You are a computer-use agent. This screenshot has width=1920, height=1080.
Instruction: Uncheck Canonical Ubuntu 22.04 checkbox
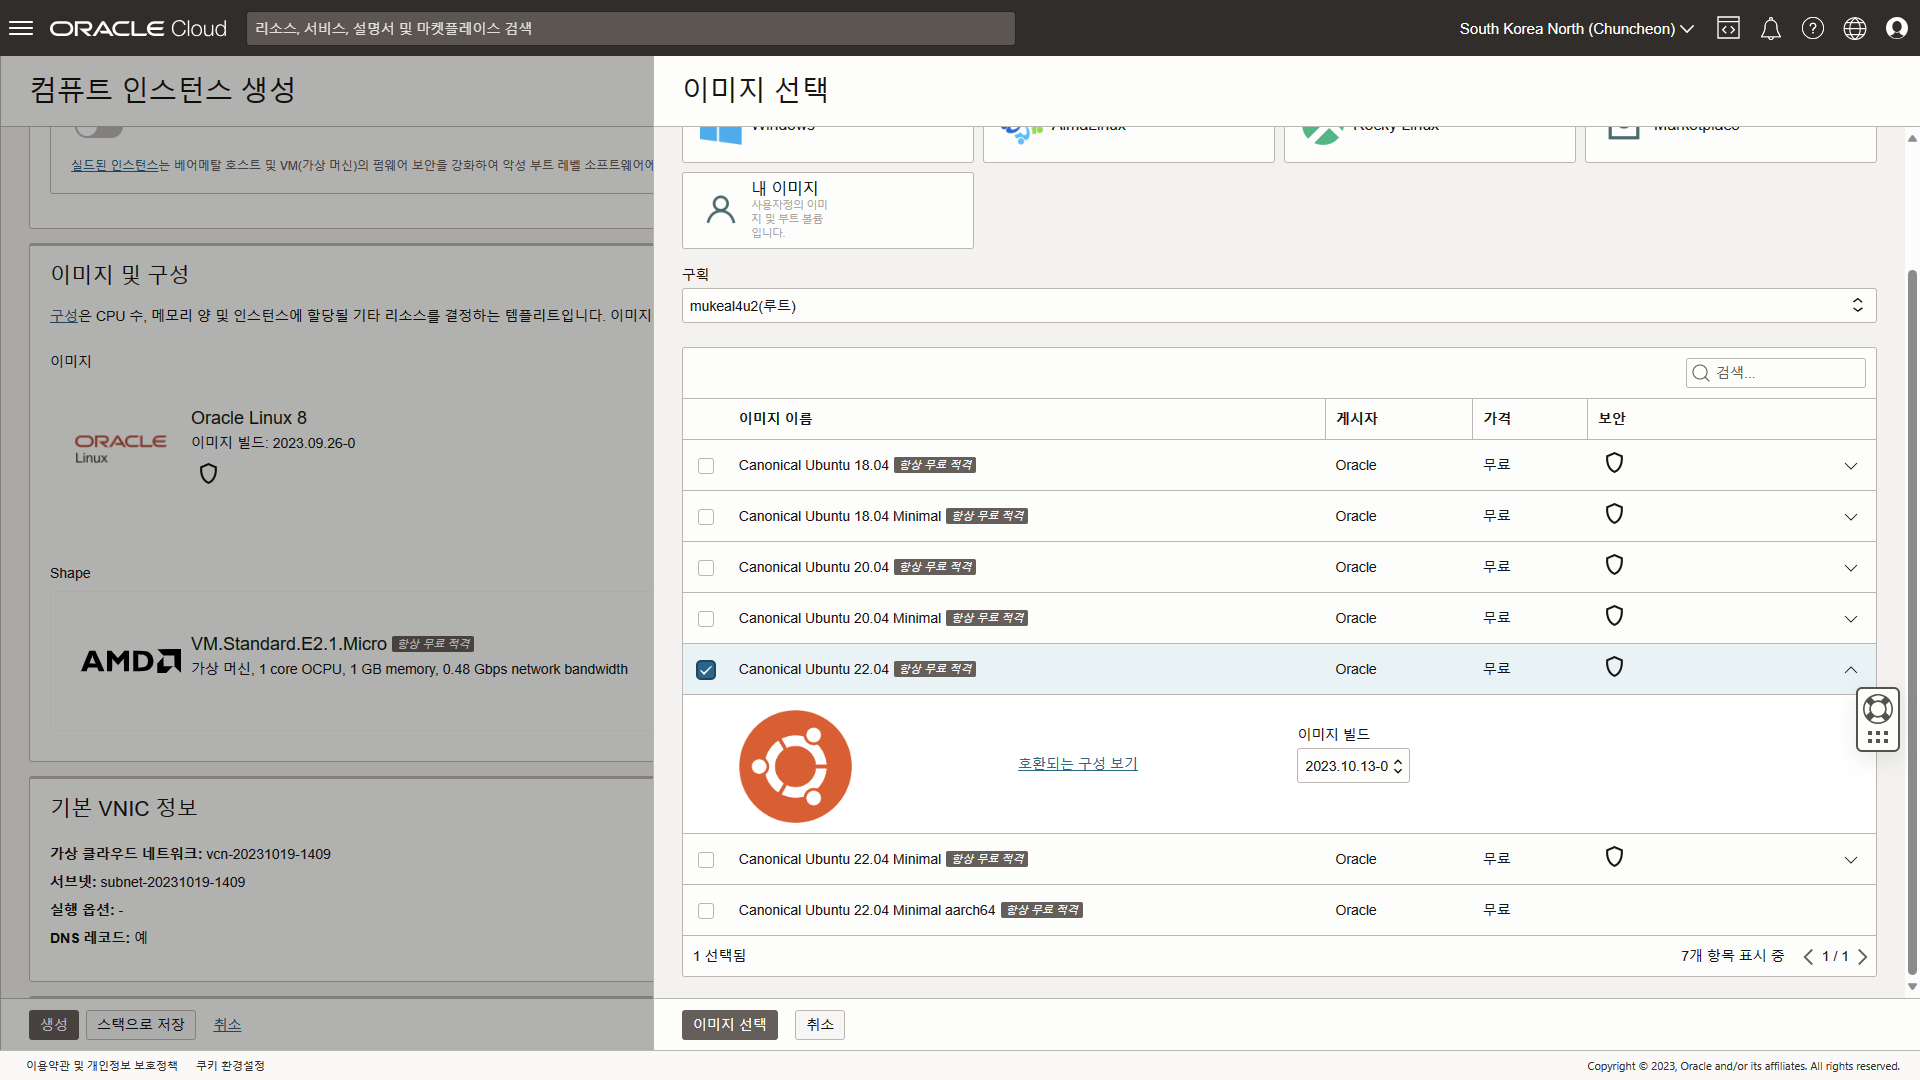pyautogui.click(x=706, y=670)
